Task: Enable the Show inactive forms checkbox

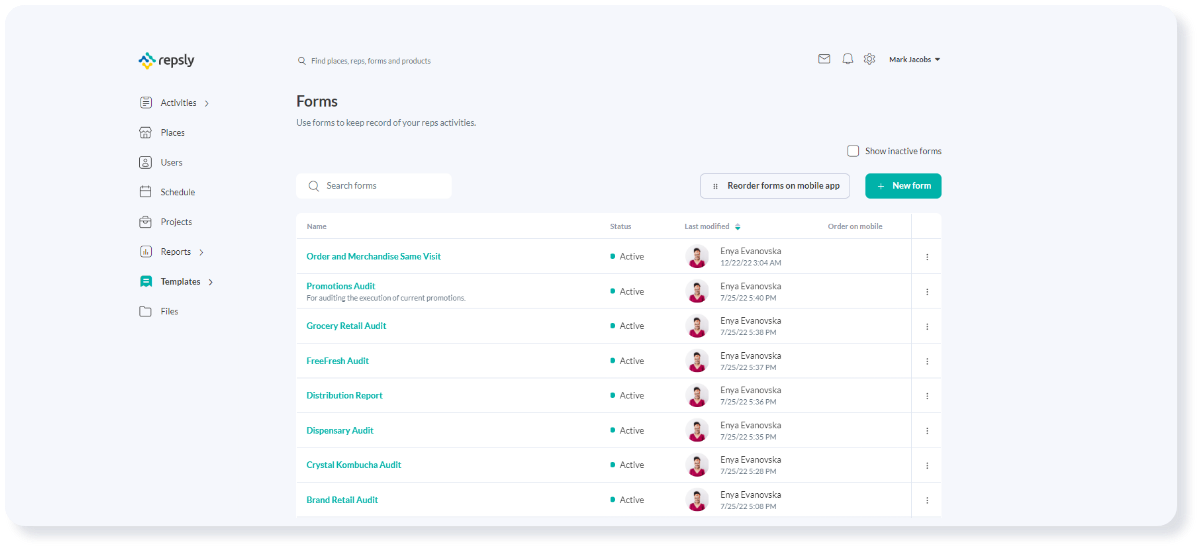Action: (x=853, y=151)
